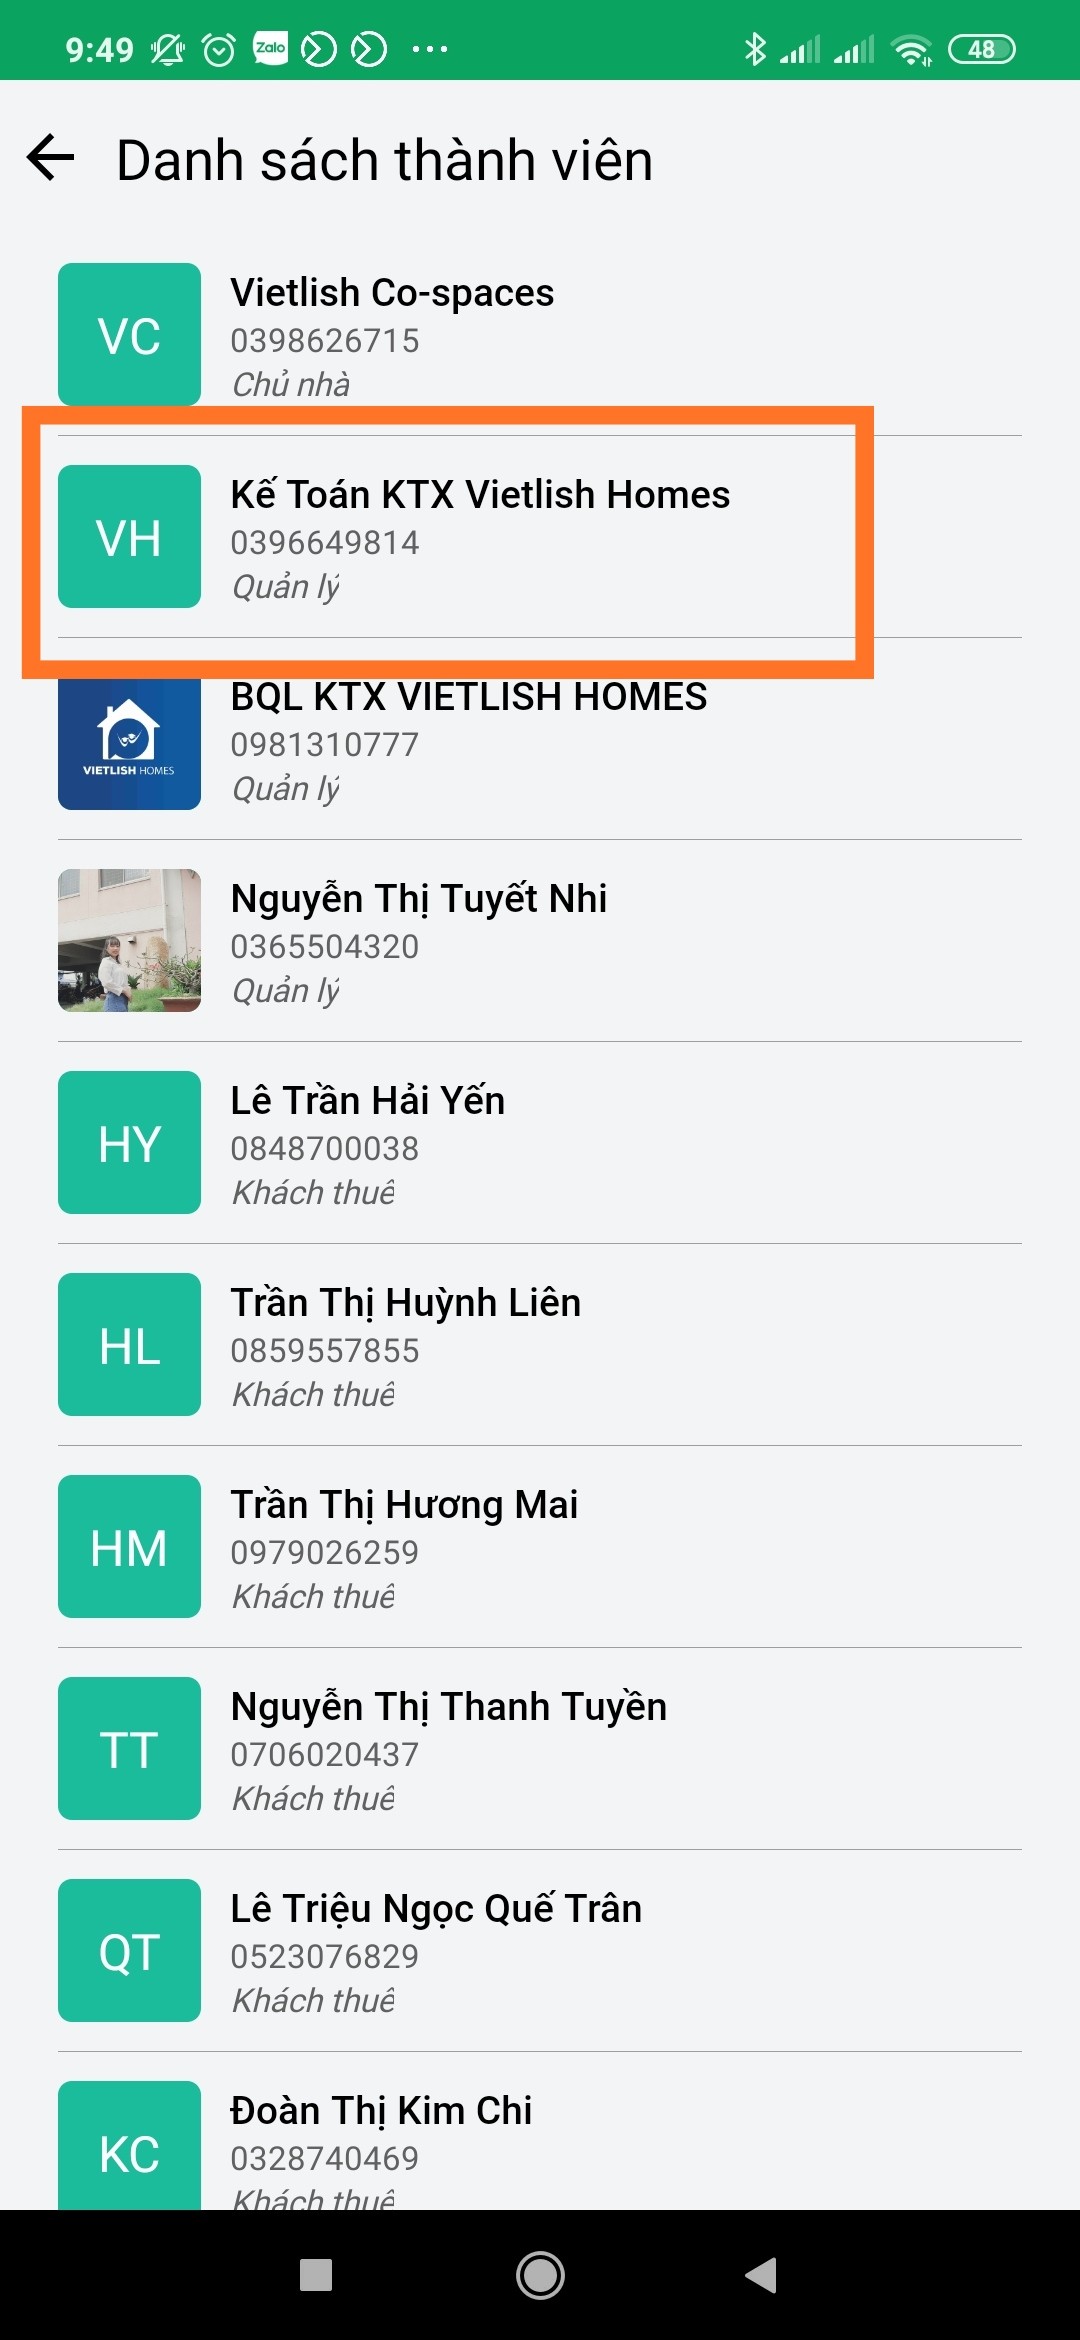Select tenant Lê Trần Hải Yến

540,1143
